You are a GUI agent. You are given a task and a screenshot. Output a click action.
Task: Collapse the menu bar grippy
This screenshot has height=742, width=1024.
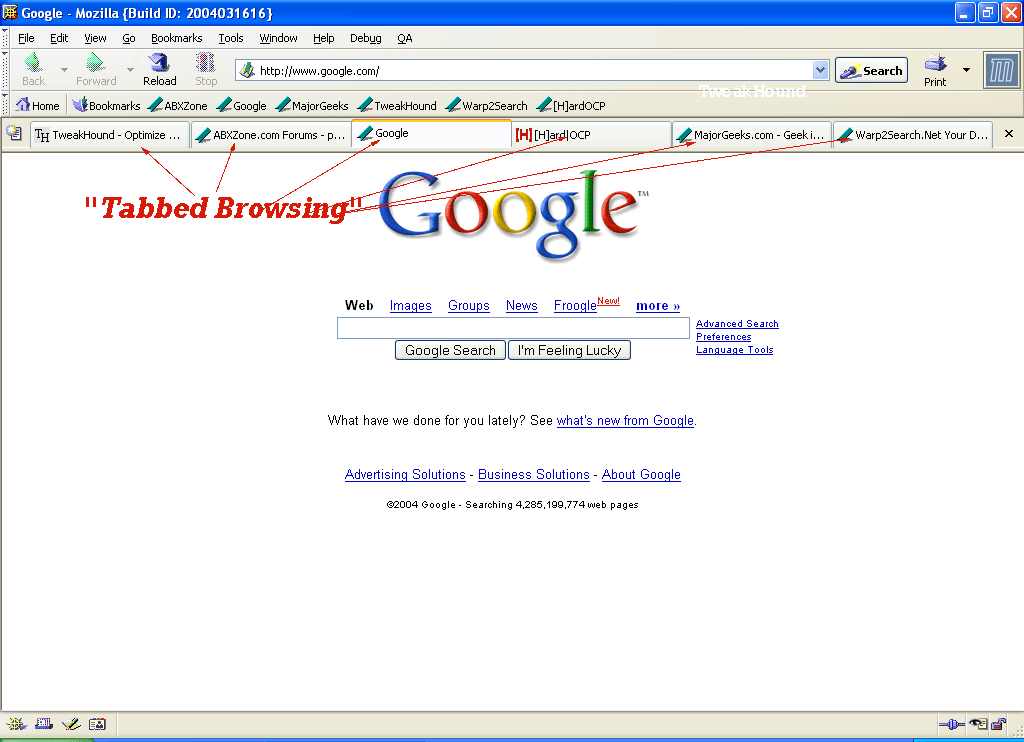(5, 37)
